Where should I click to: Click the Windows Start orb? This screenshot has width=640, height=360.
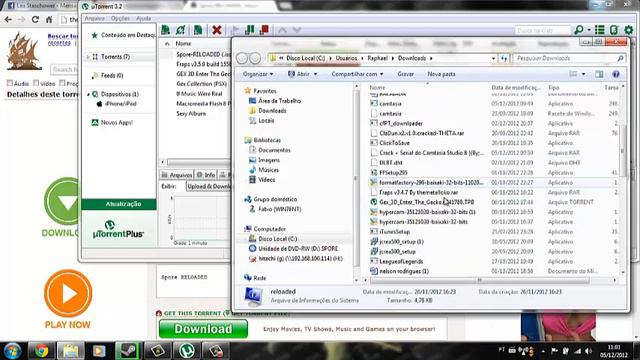(12, 351)
